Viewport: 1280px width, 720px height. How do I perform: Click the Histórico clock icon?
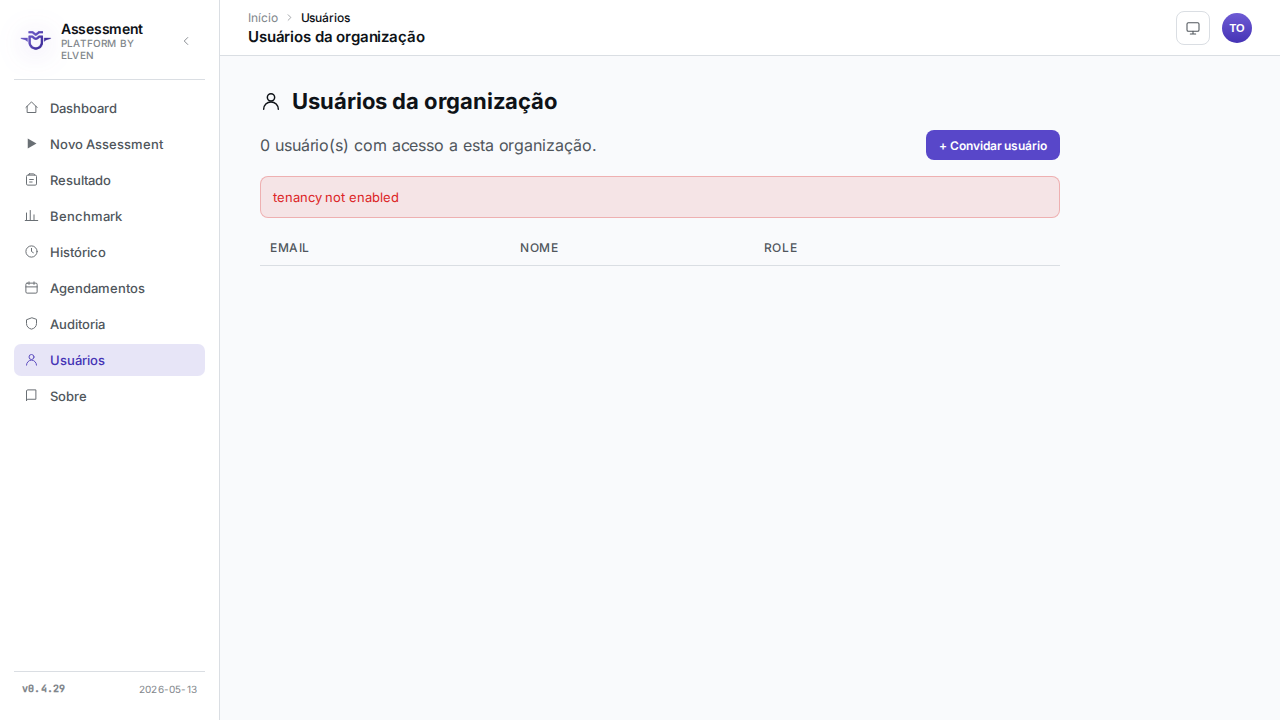[x=31, y=252]
